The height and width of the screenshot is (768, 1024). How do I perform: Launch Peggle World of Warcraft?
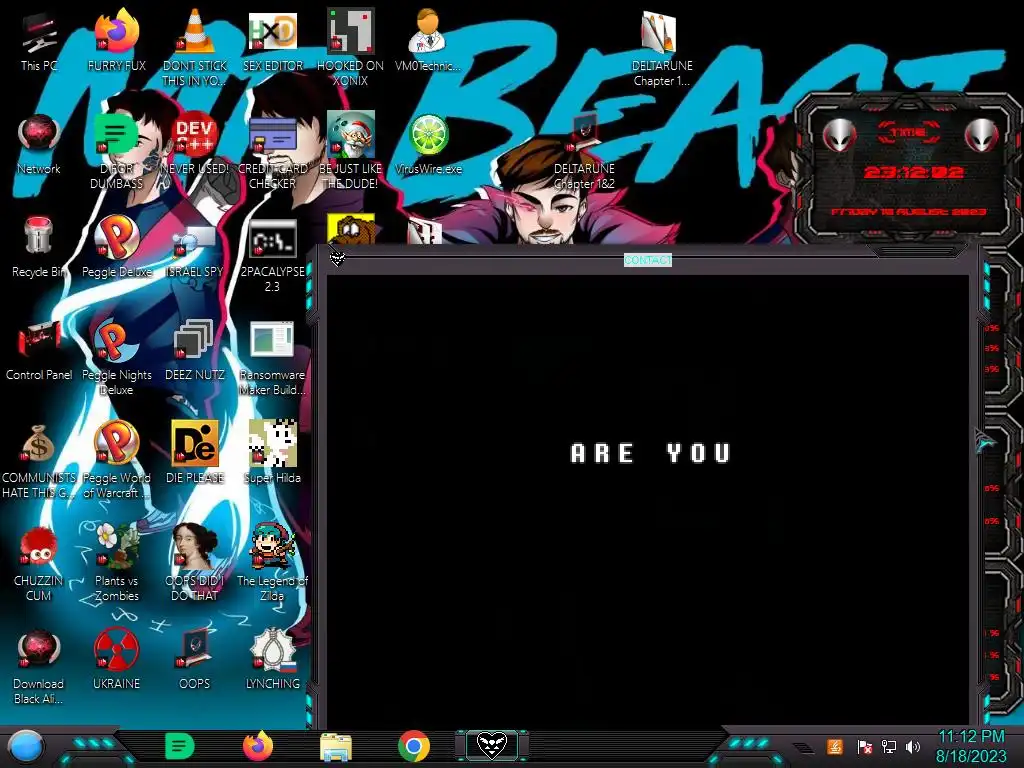pyautogui.click(x=116, y=460)
